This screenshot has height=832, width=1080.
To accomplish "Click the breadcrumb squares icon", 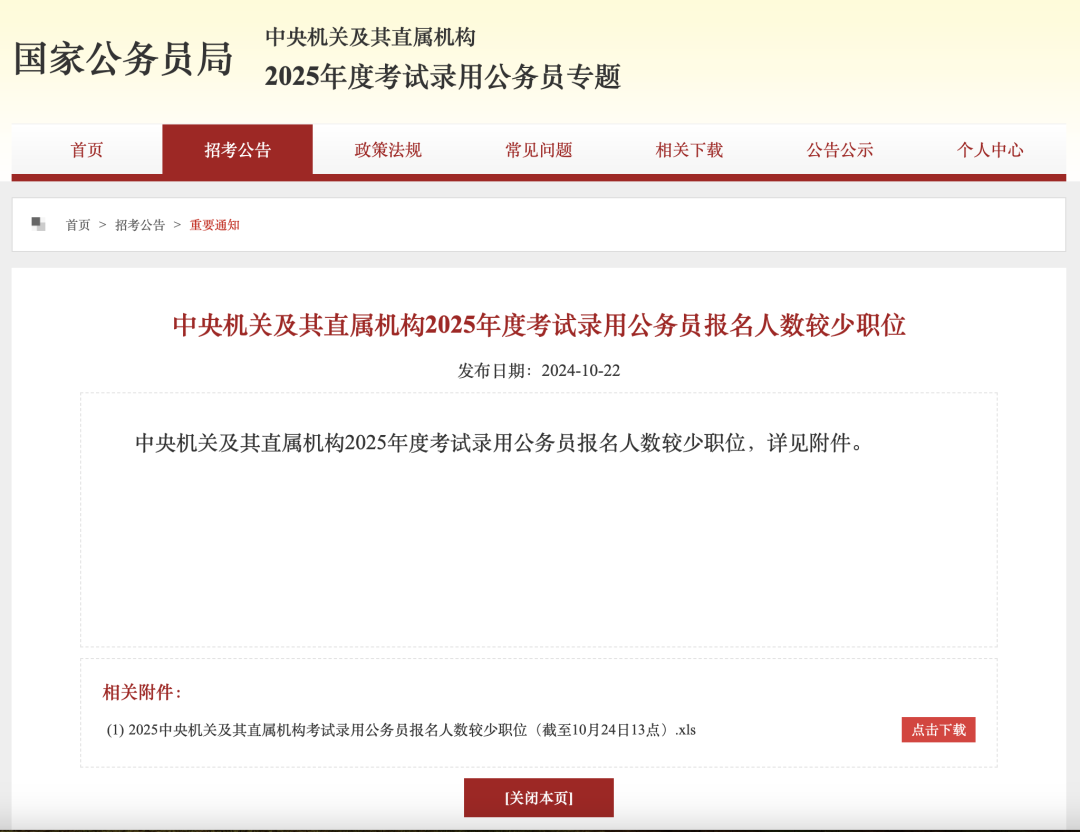I will (39, 224).
